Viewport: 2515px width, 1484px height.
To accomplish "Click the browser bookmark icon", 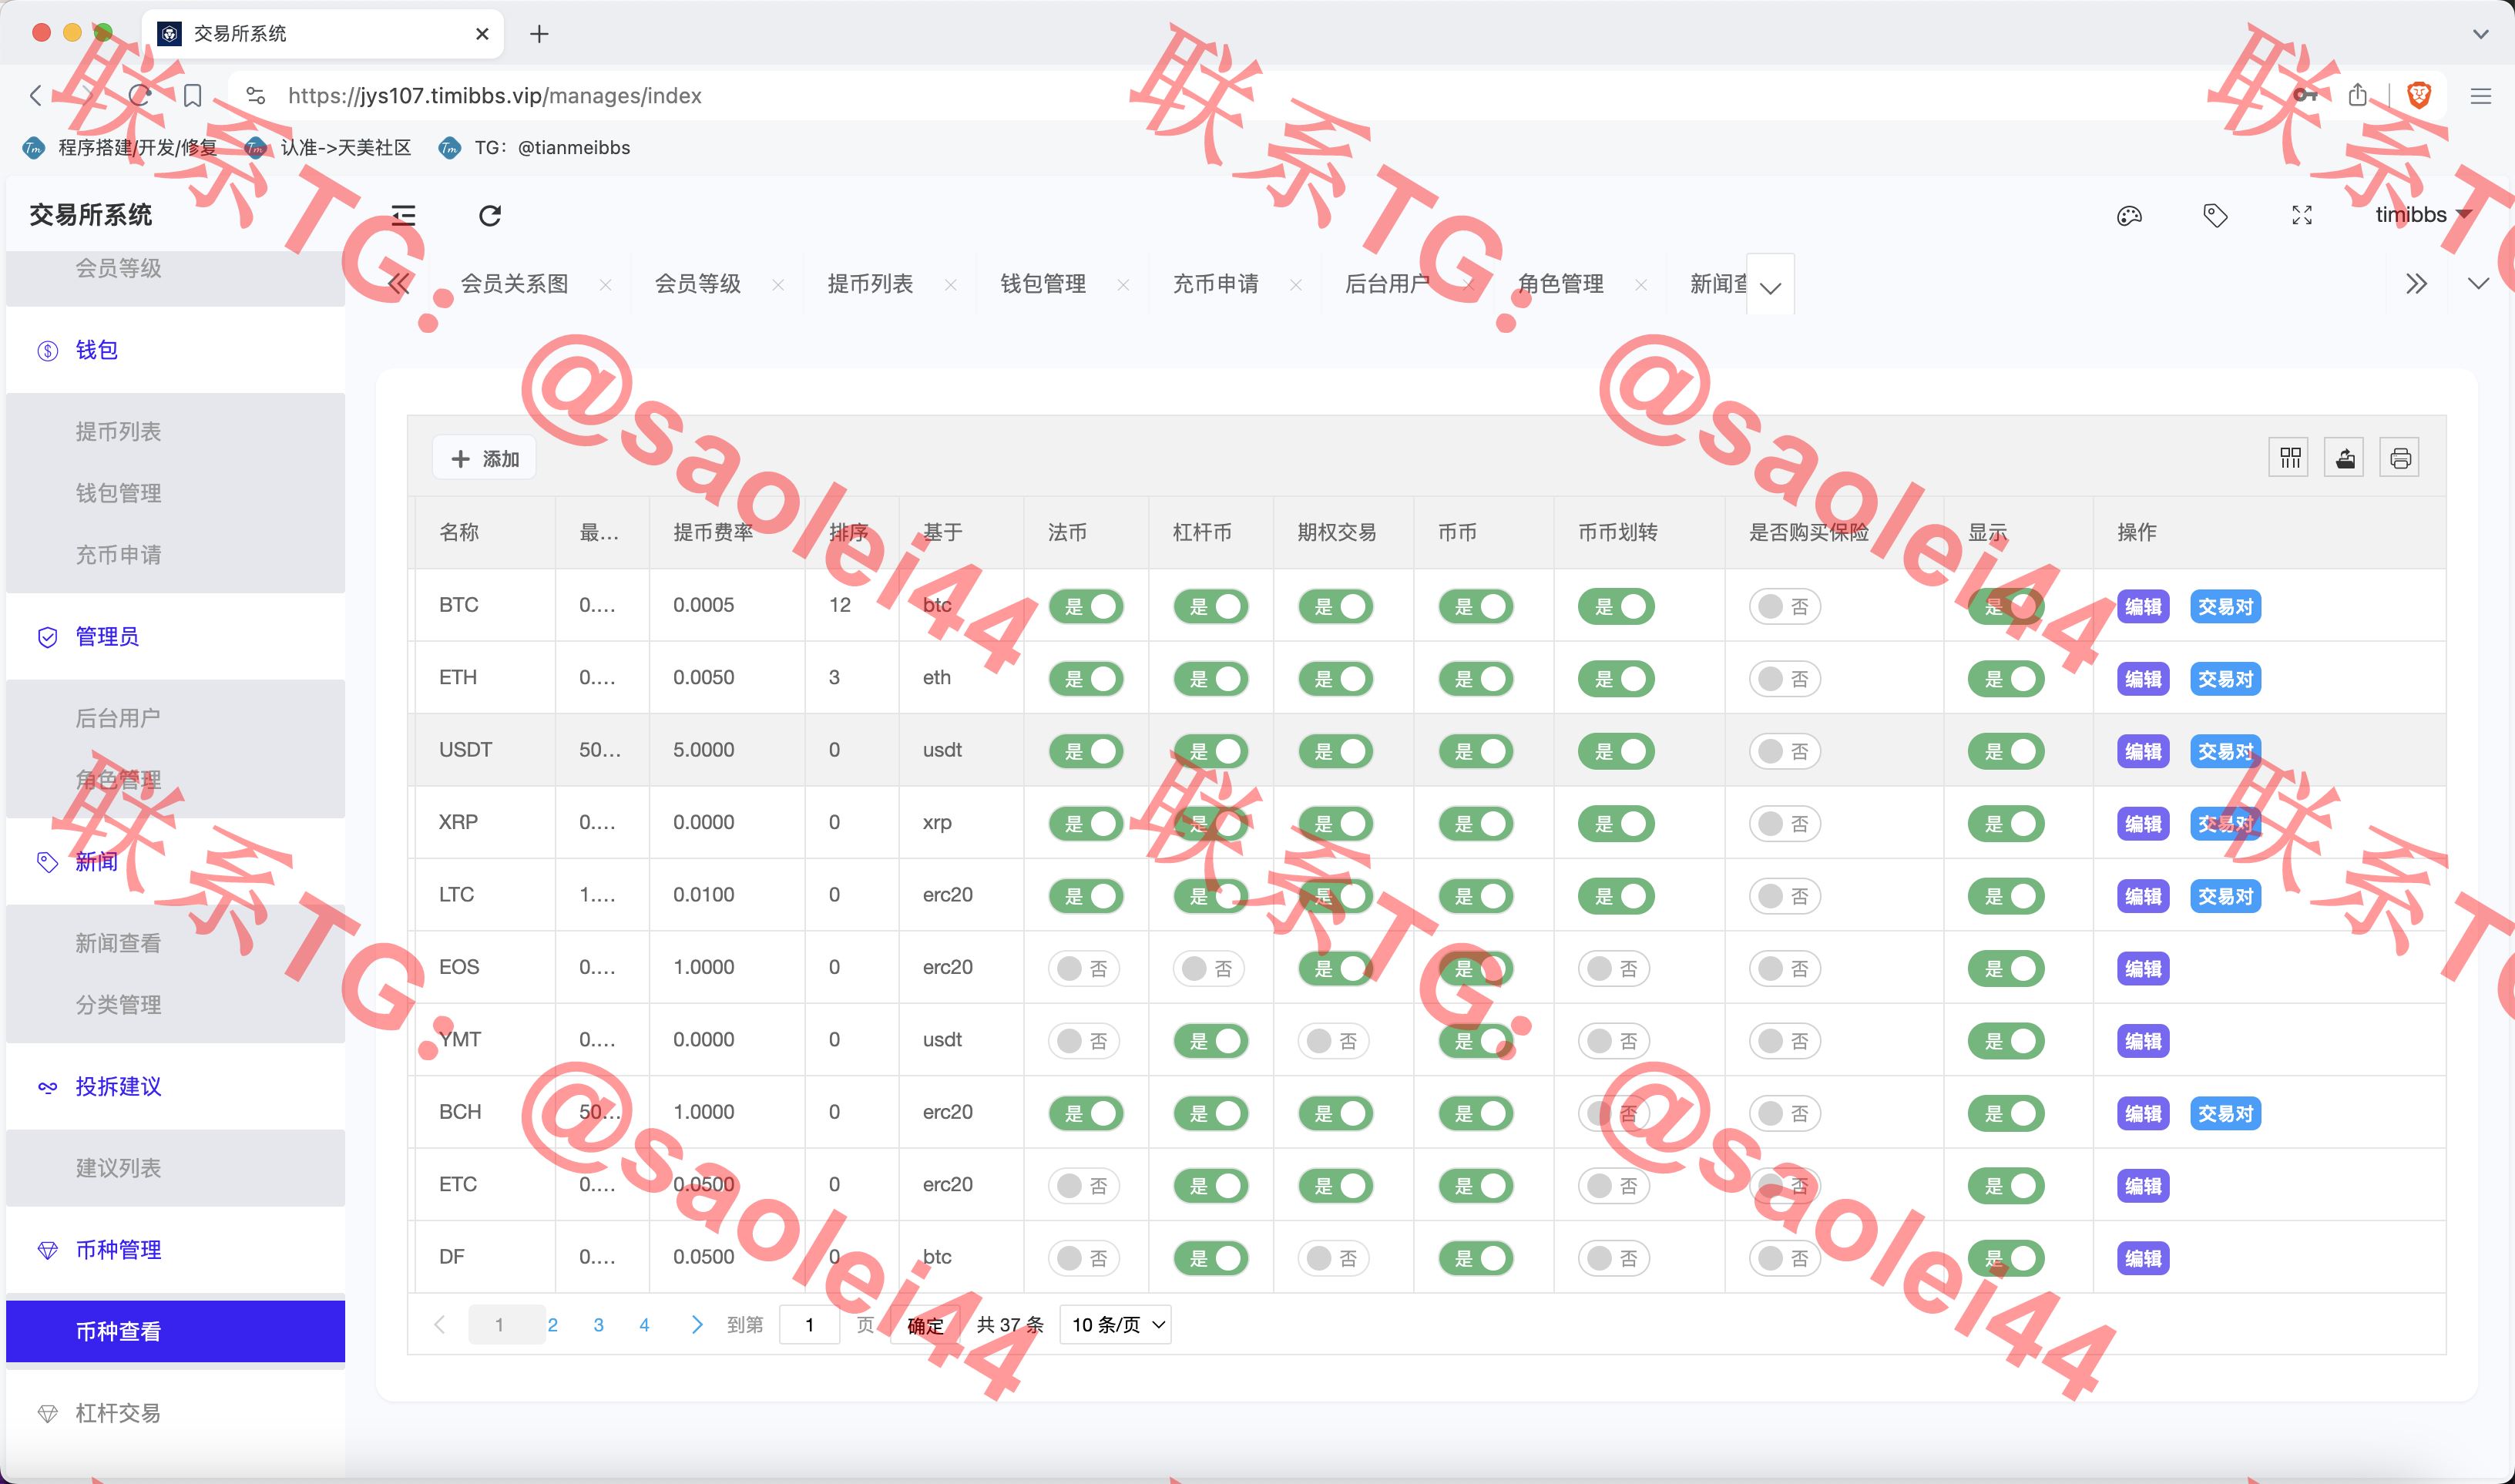I will pos(193,95).
